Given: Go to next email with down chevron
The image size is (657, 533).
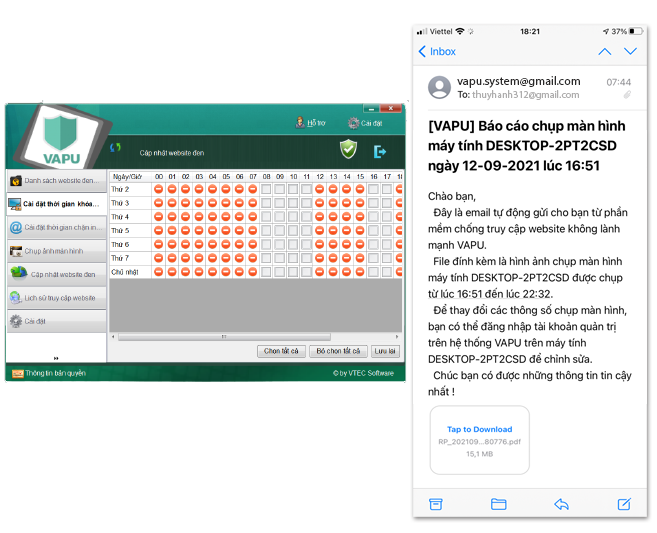Looking at the screenshot, I should point(631,51).
